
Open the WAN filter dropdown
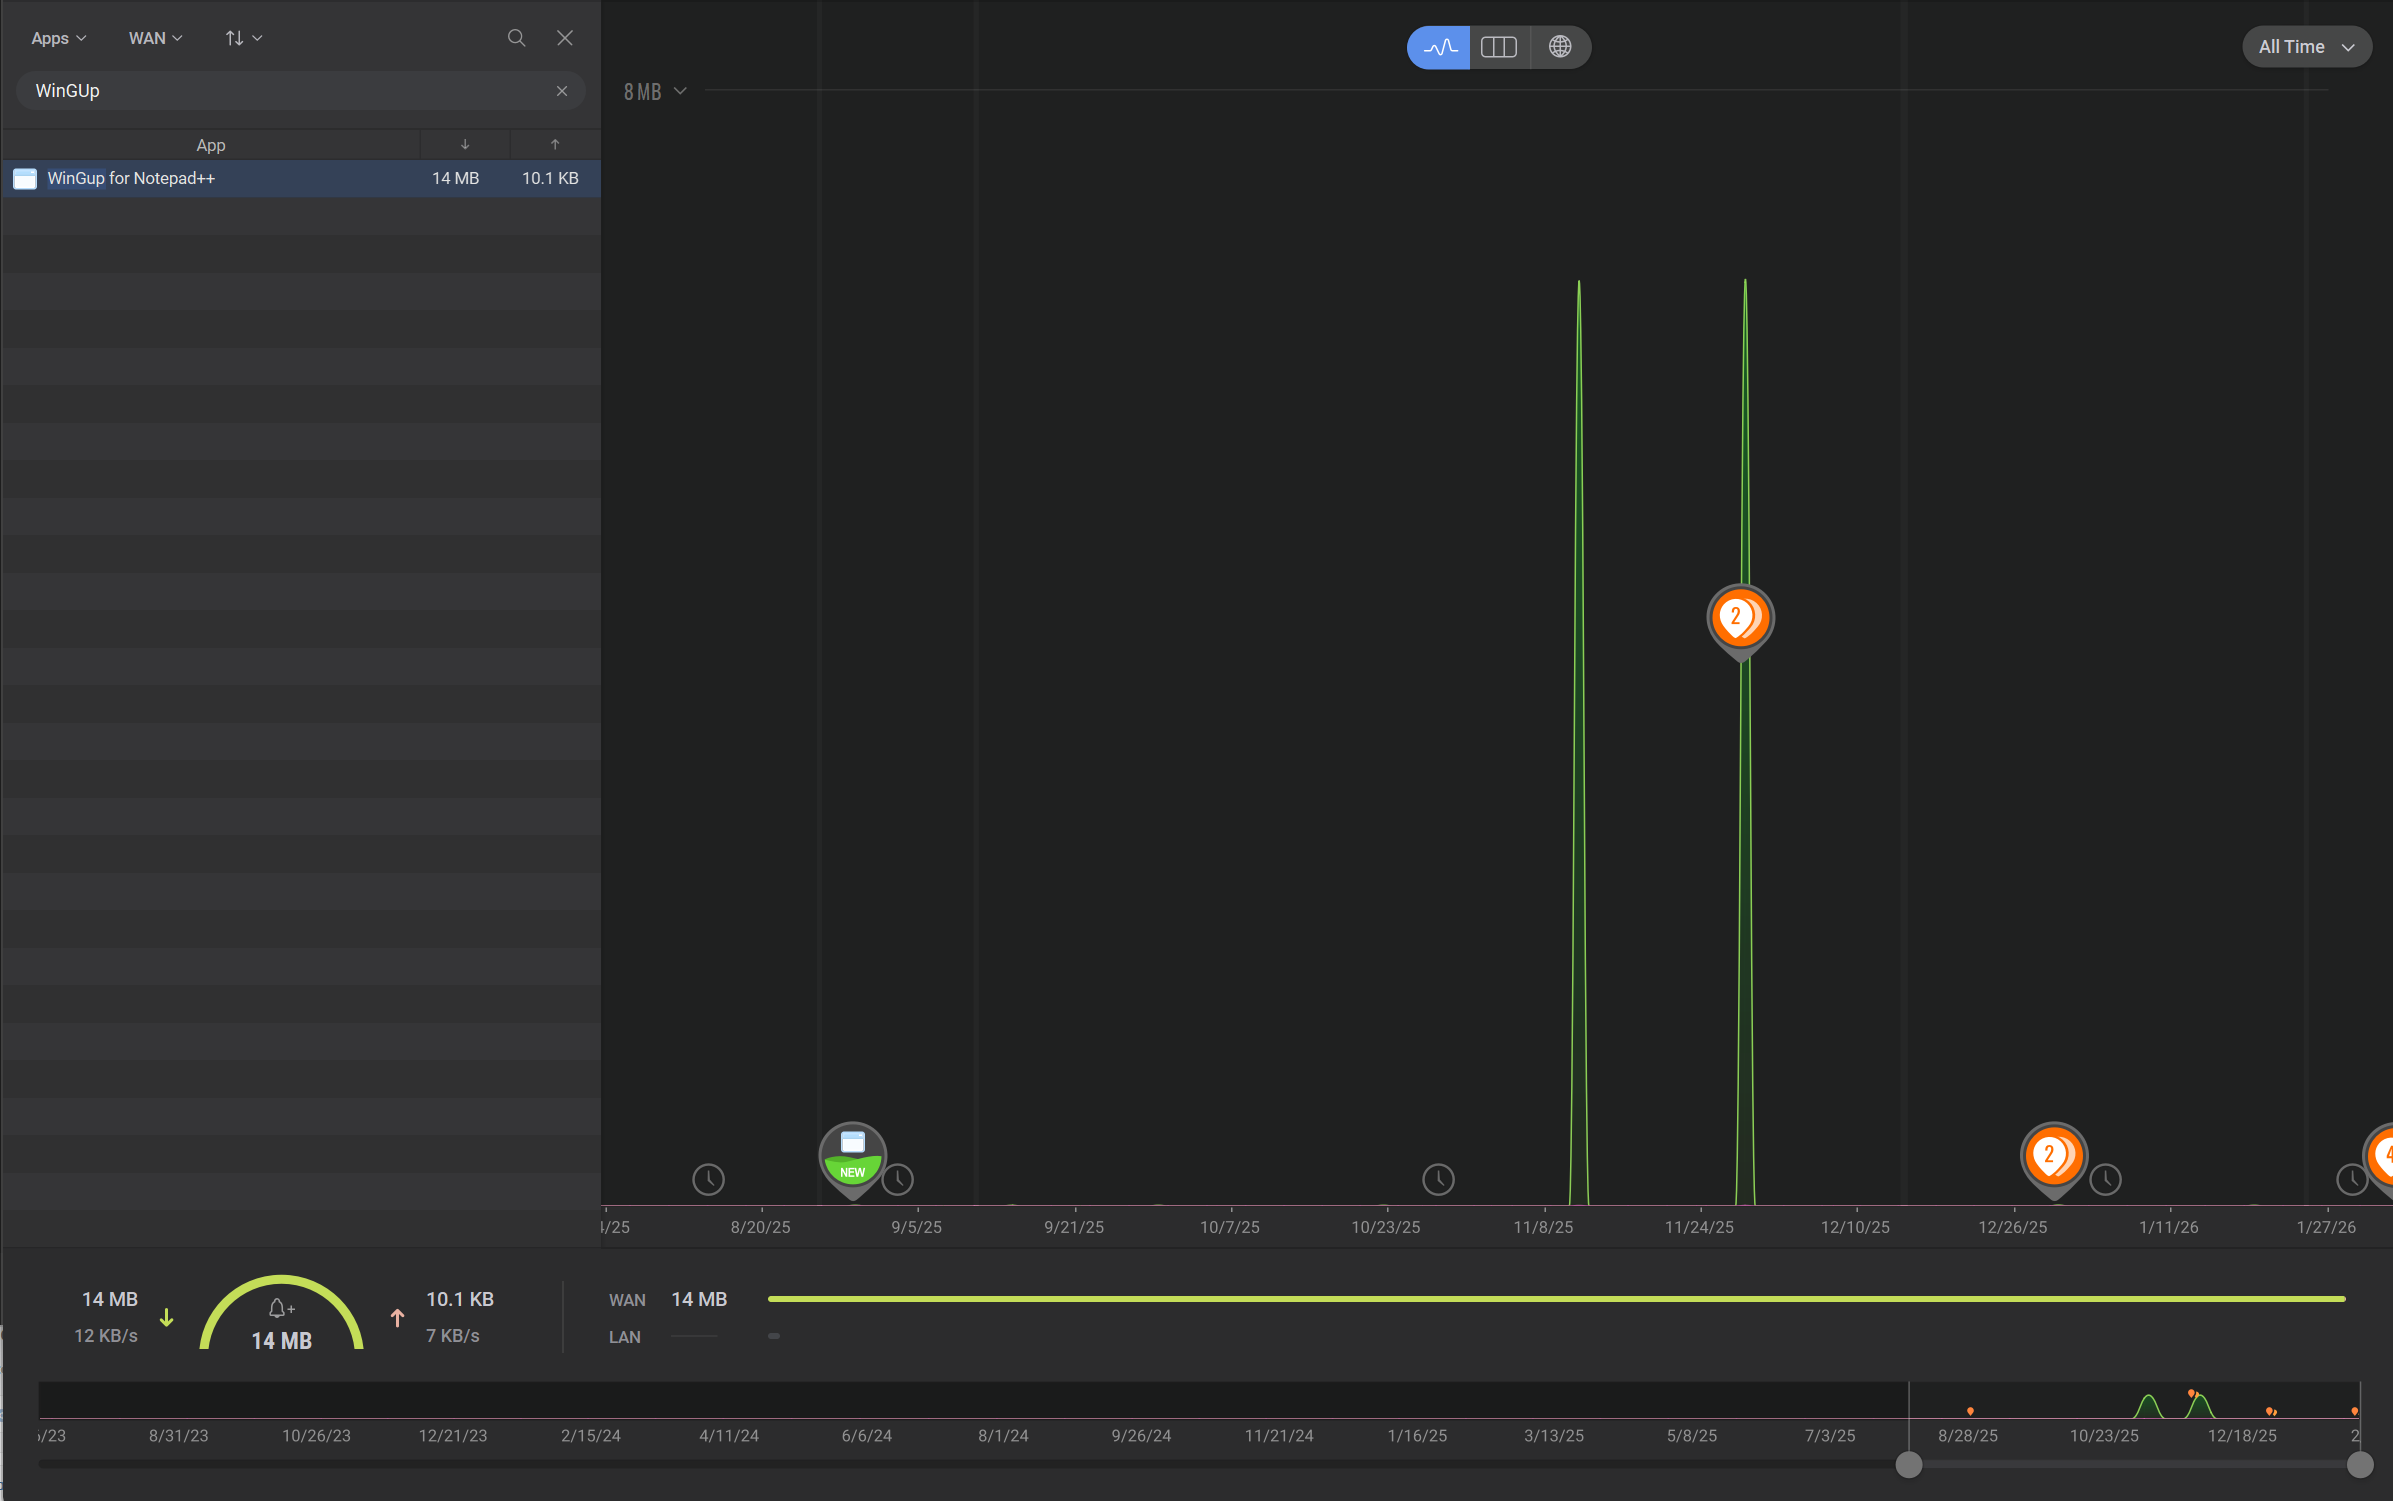point(155,38)
